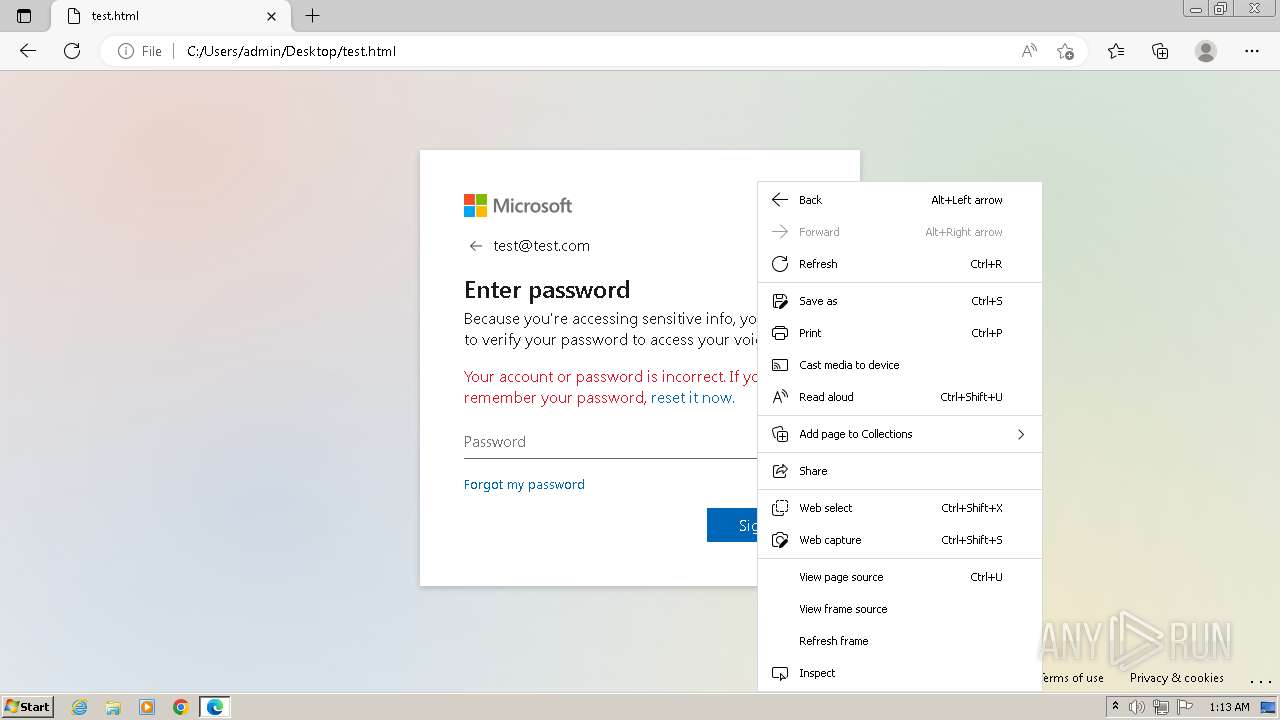
Task: Choose Refresh frame menu entry
Action: tap(900, 641)
